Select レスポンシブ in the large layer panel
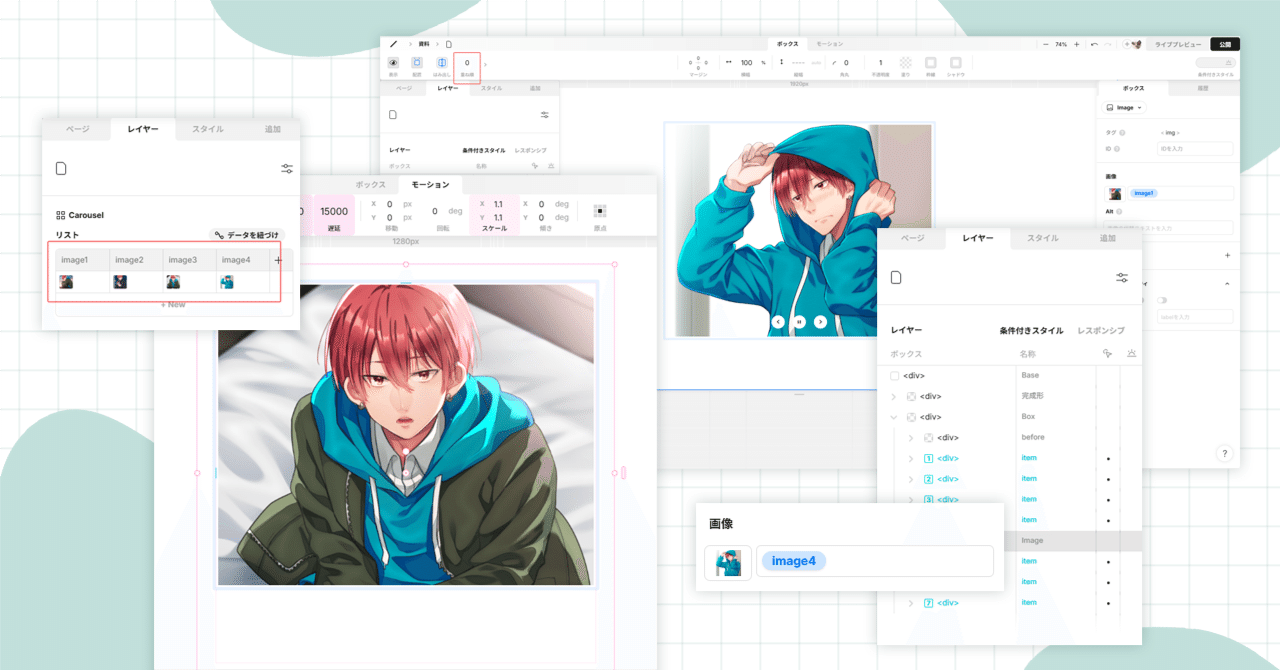The width and height of the screenshot is (1280, 670). pos(1101,330)
